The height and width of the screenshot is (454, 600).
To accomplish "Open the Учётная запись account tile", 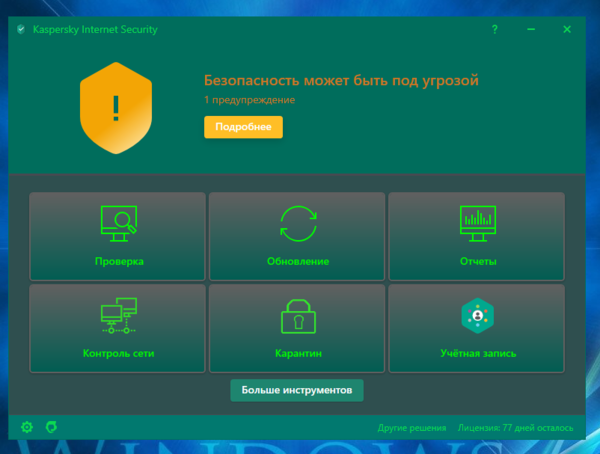I will pos(476,328).
